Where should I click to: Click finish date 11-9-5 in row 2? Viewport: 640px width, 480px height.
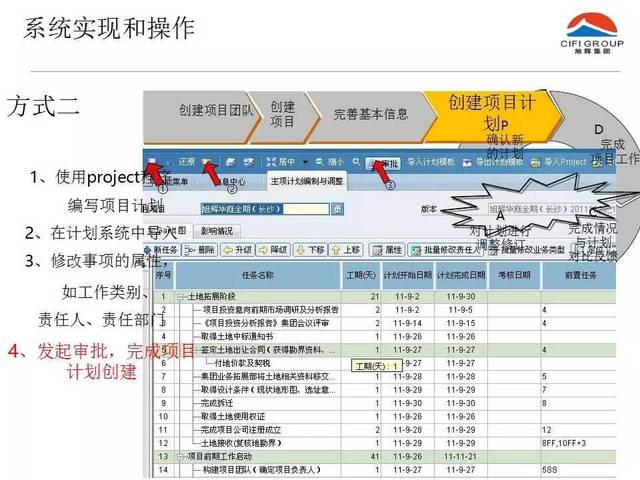pos(461,310)
